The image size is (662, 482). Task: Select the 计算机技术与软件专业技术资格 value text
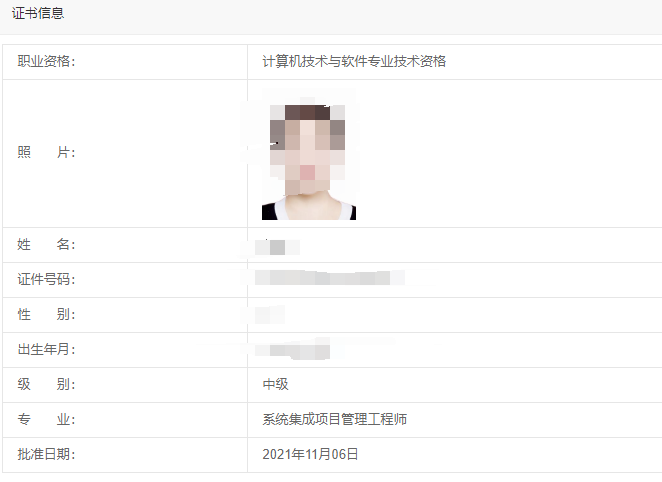tap(354, 62)
